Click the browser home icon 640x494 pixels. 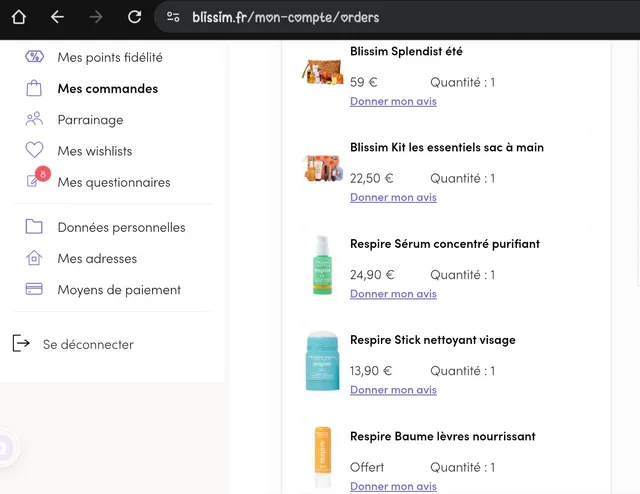pyautogui.click(x=19, y=17)
